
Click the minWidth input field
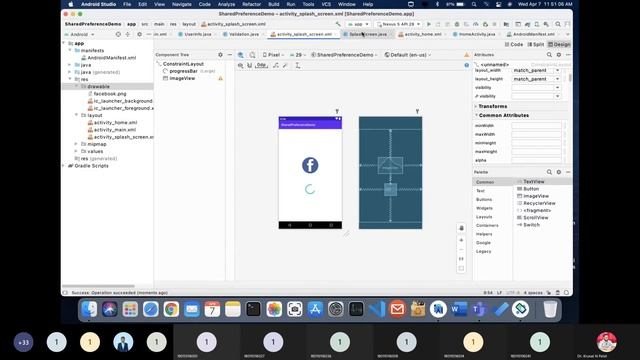pos(536,126)
